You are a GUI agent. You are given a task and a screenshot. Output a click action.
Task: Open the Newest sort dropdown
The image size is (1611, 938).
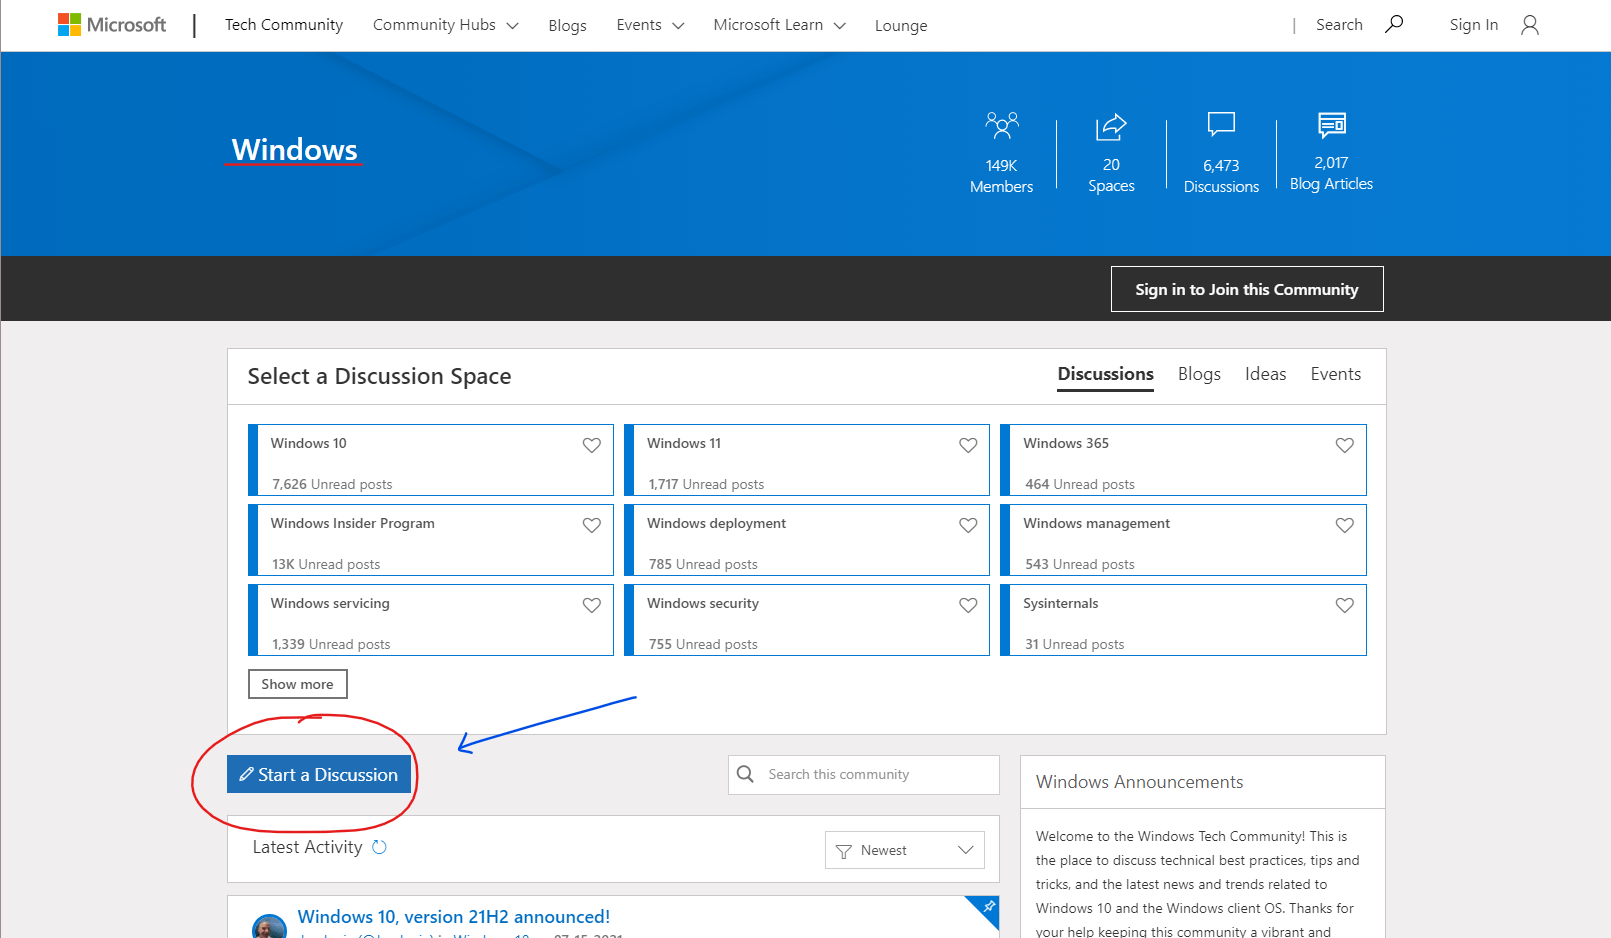click(905, 850)
